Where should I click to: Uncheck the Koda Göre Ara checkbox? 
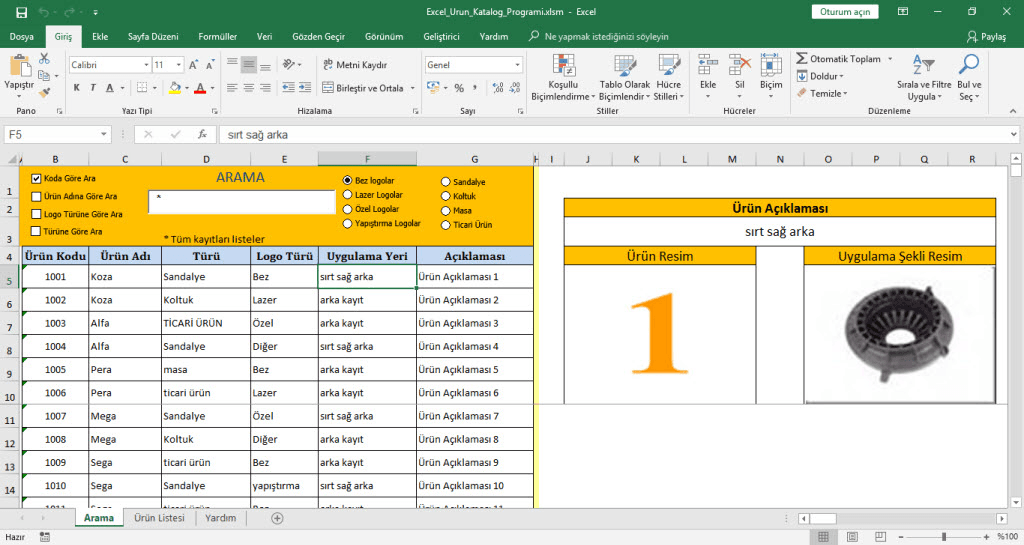click(x=37, y=179)
